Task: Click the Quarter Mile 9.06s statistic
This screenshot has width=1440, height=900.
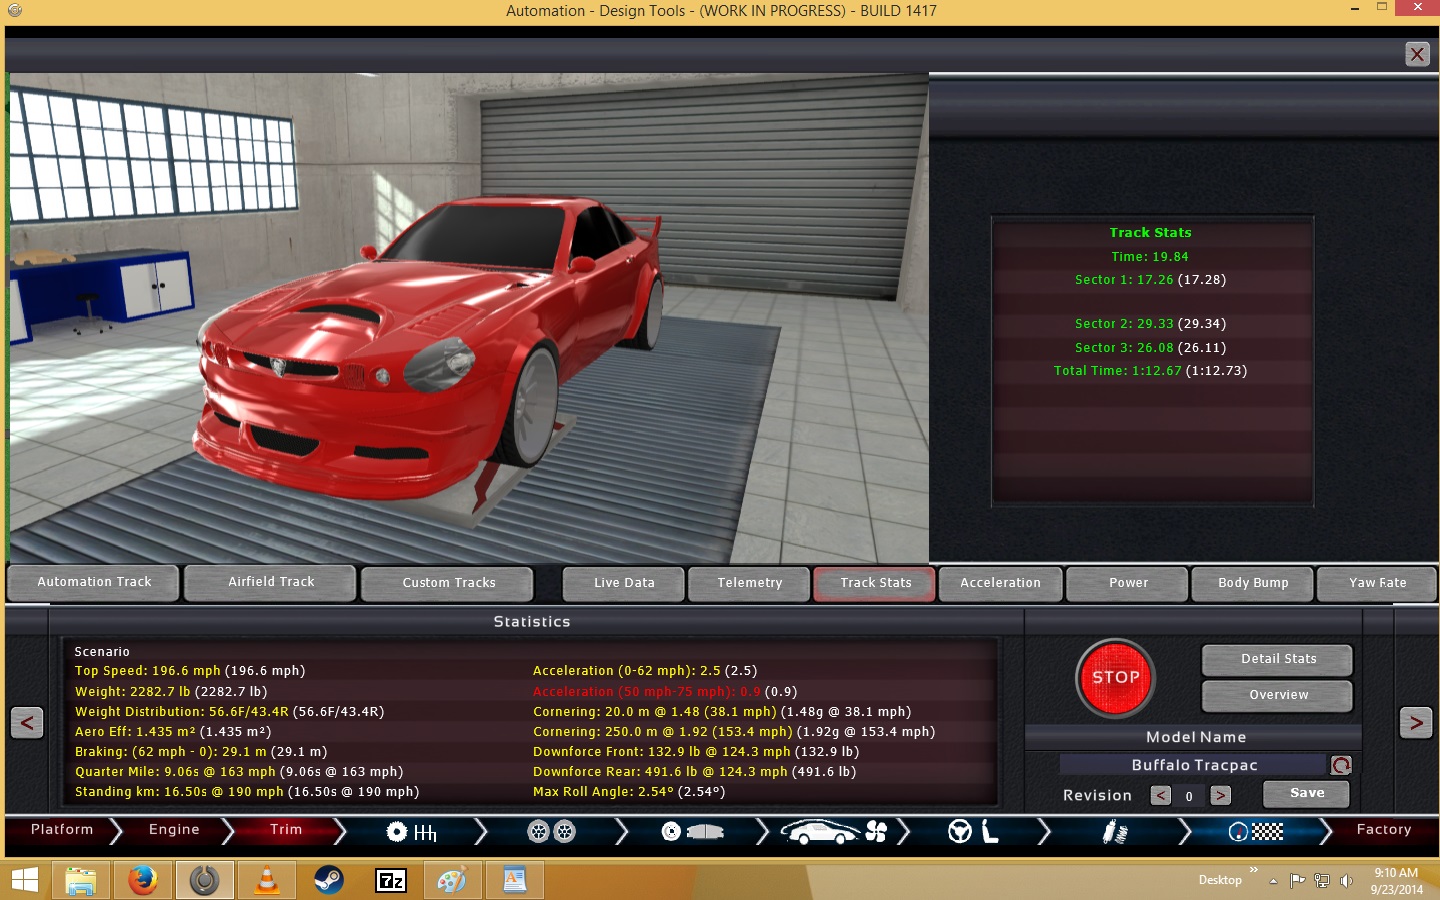Action: tap(239, 772)
